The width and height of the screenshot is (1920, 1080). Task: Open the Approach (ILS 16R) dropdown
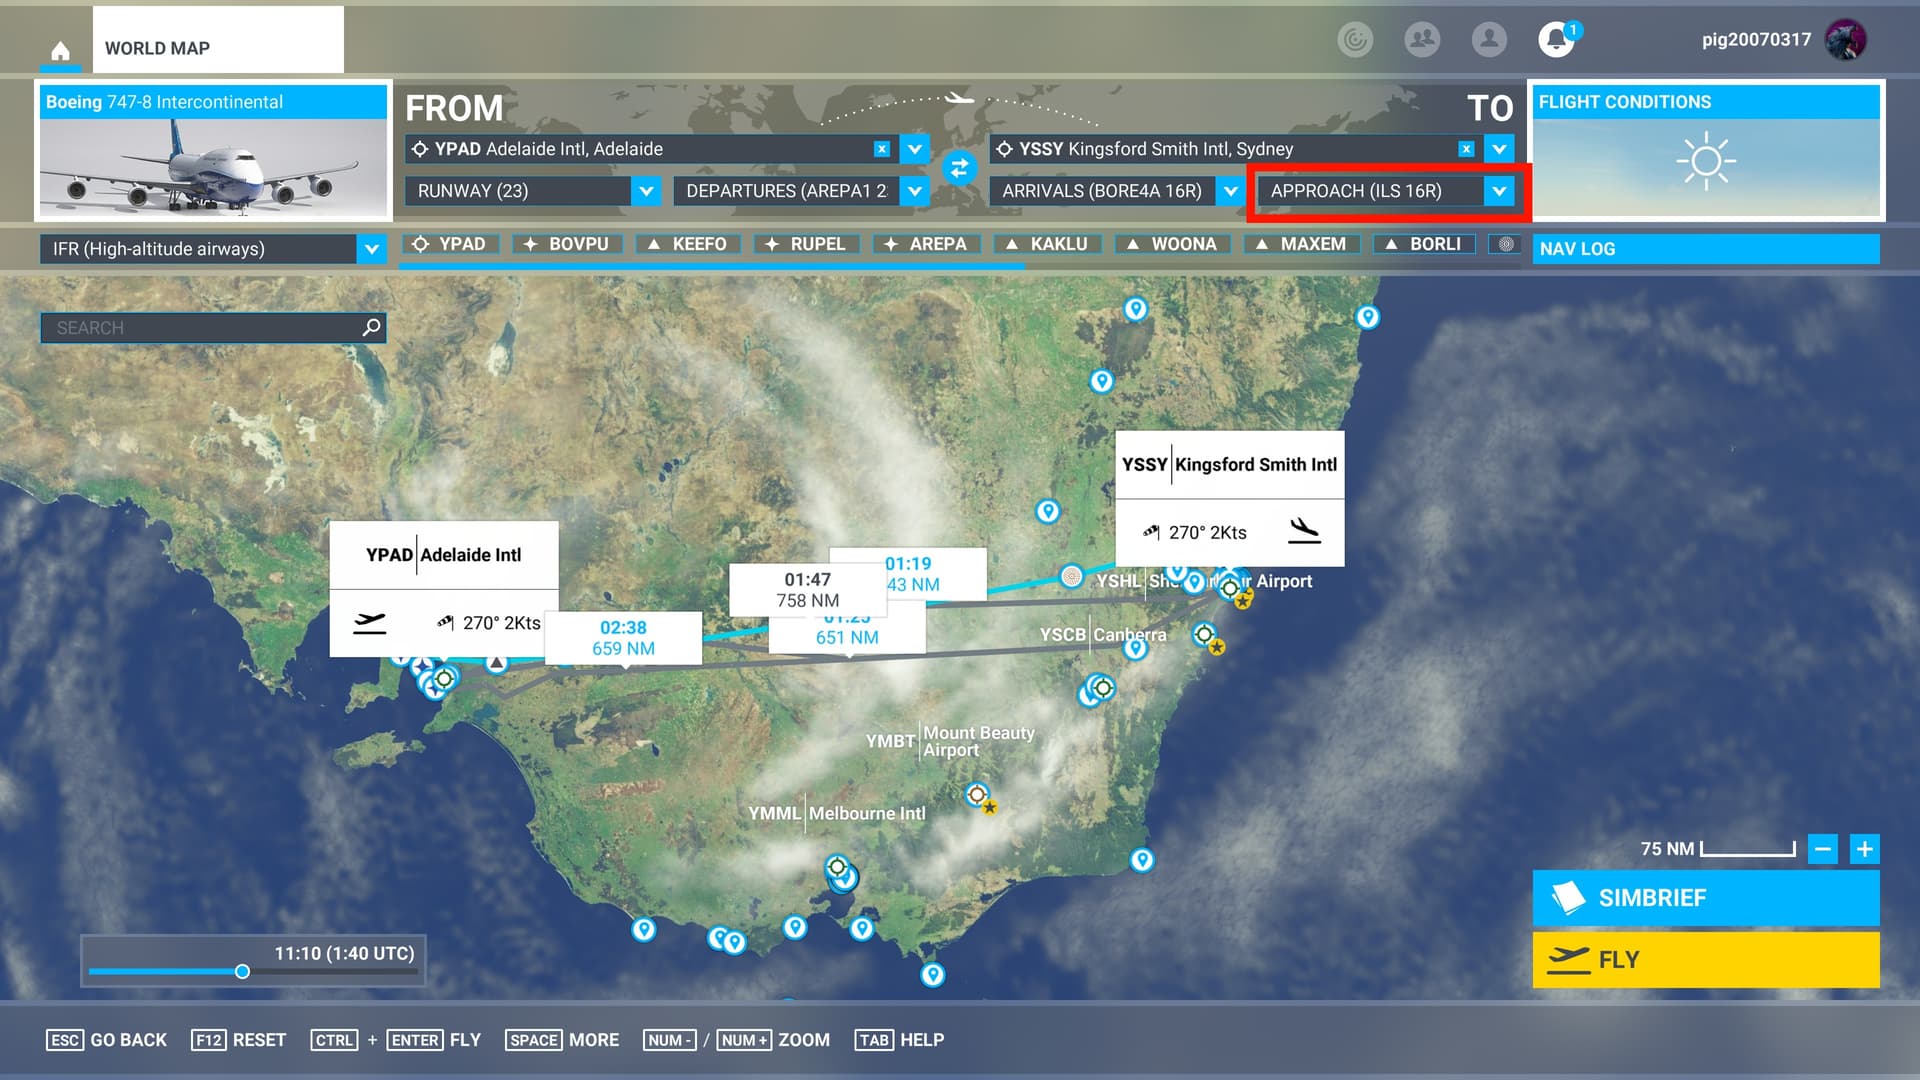tap(1498, 191)
